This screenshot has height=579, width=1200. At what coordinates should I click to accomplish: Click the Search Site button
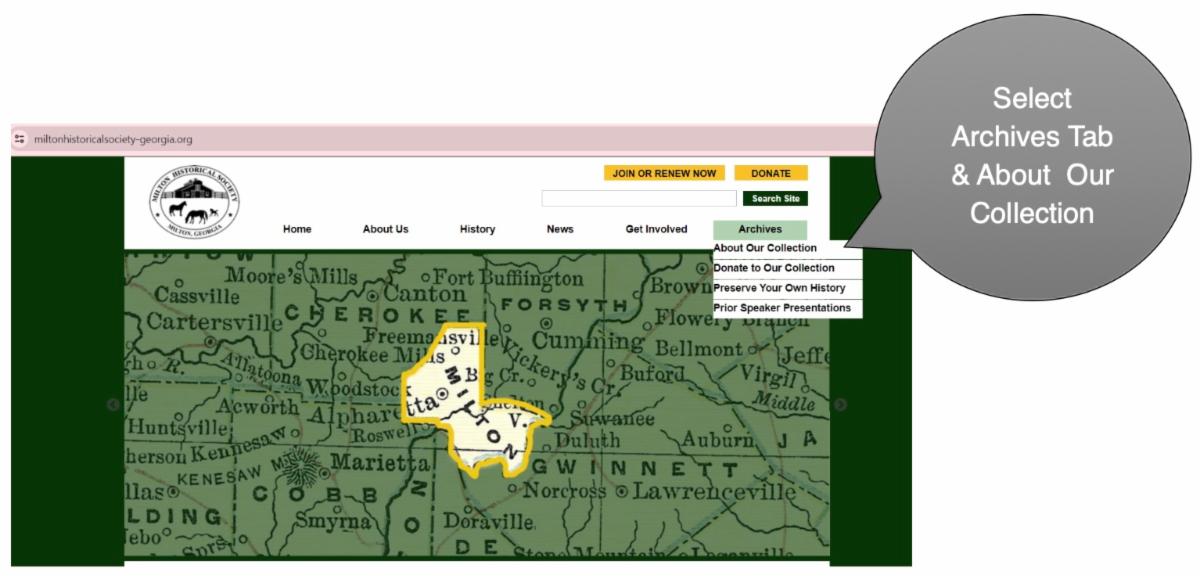pos(775,199)
